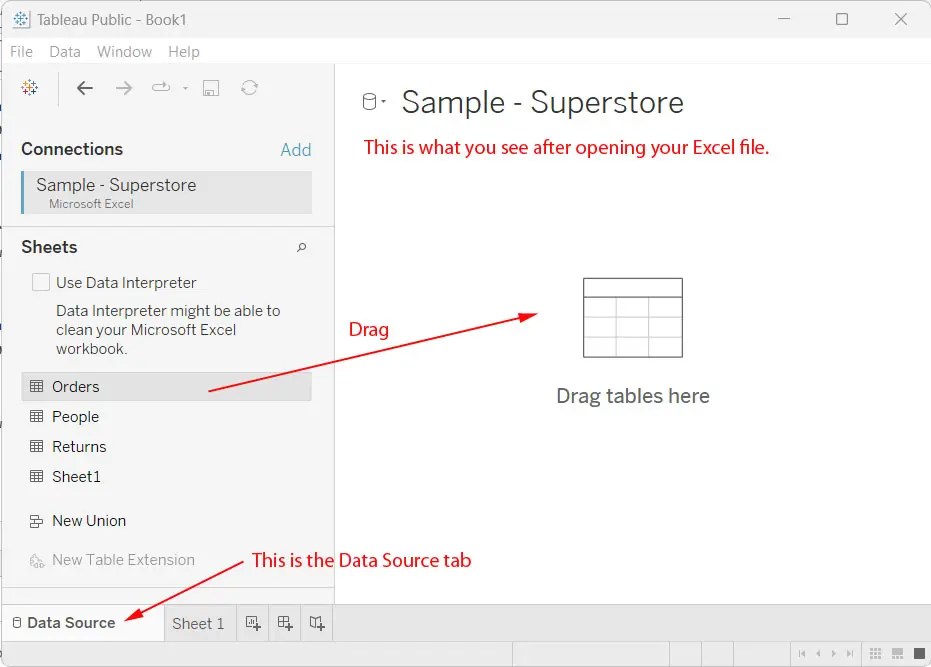Open the Data menu
931x667 pixels.
pyautogui.click(x=65, y=52)
